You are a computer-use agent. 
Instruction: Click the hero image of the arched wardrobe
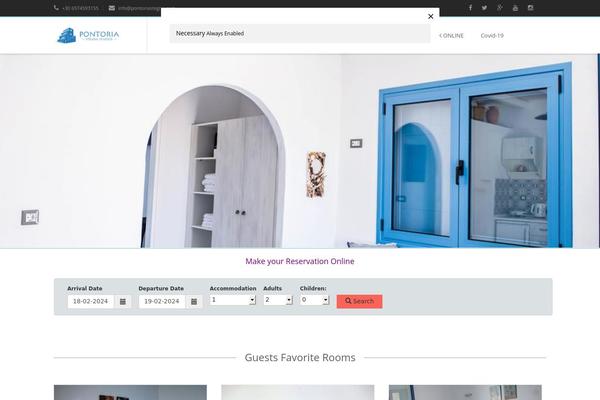(300, 151)
